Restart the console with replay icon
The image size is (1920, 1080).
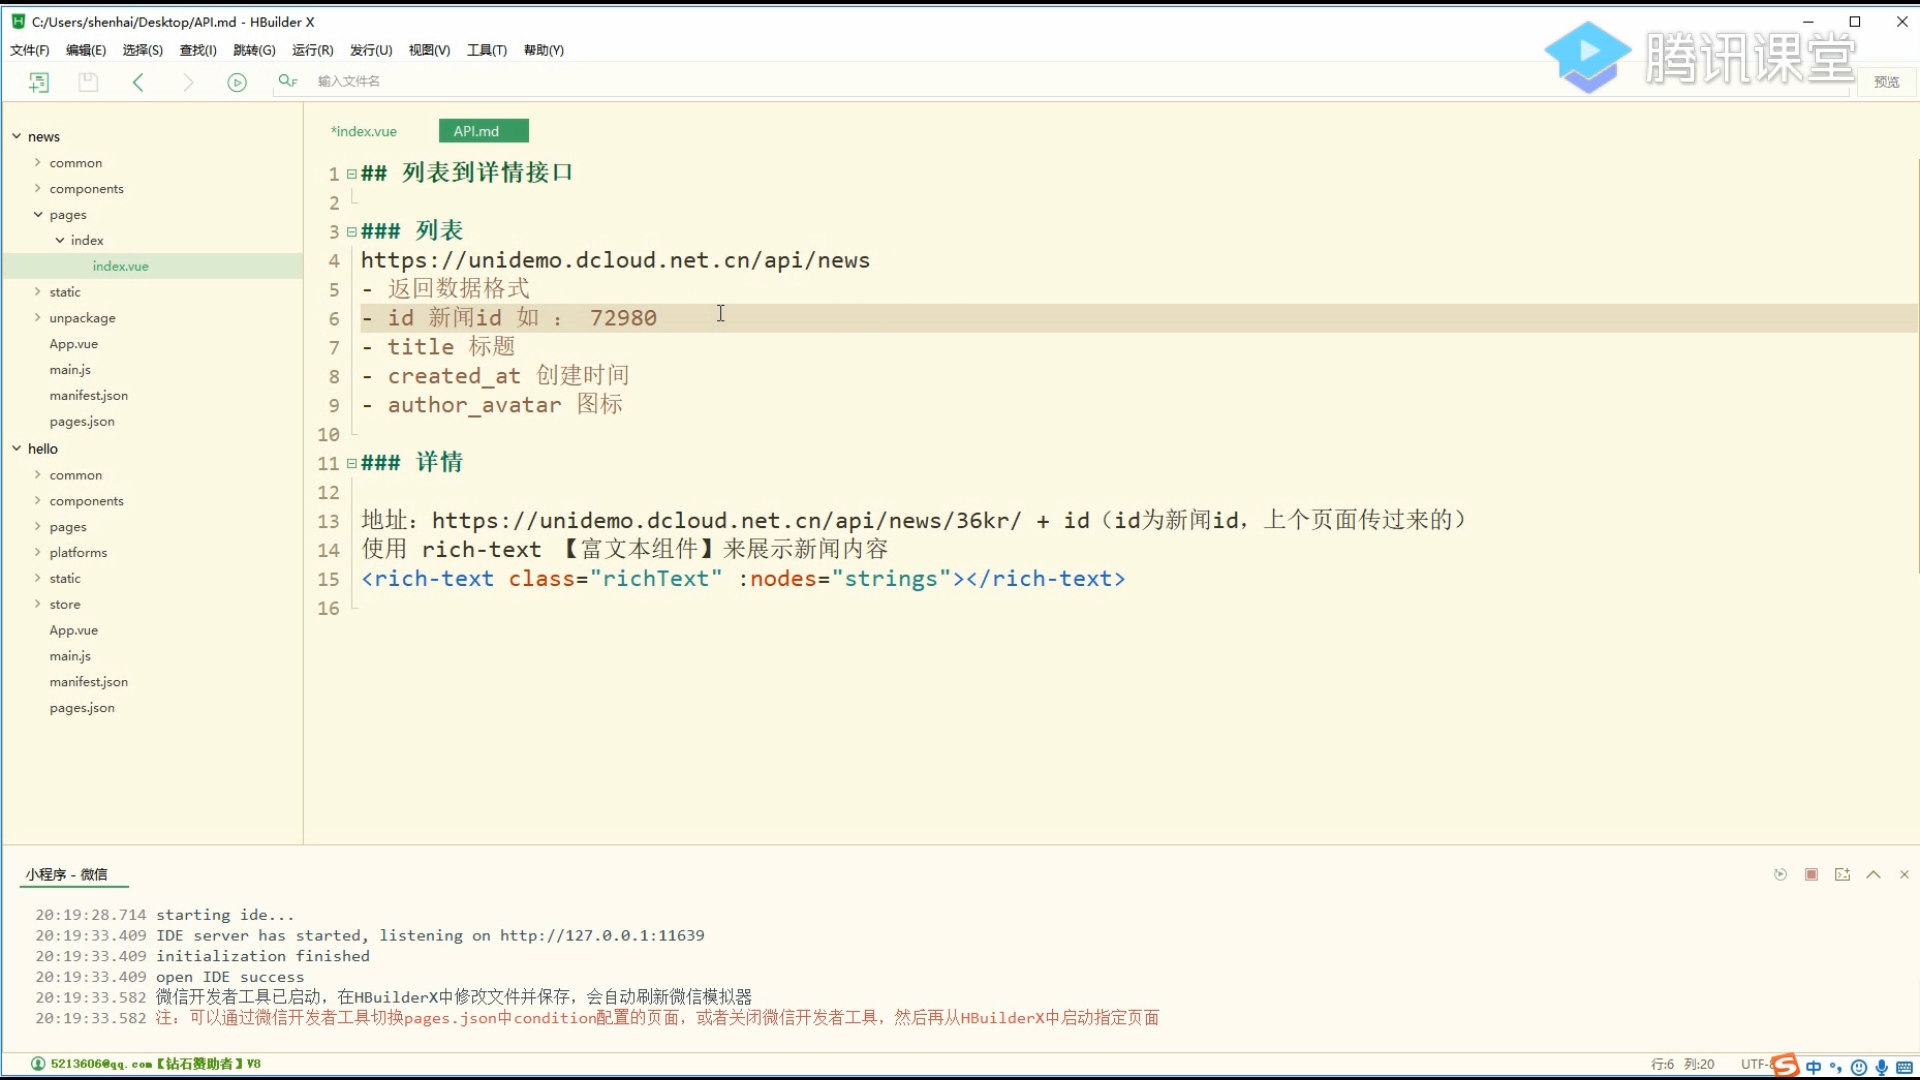click(1780, 874)
